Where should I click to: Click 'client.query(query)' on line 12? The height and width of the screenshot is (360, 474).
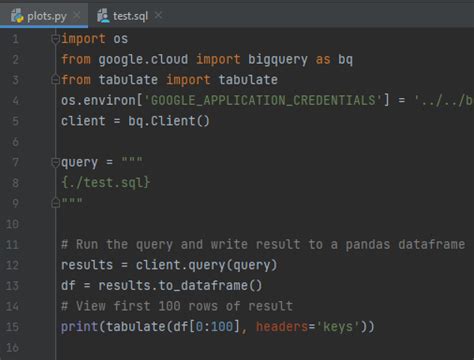pos(206,265)
